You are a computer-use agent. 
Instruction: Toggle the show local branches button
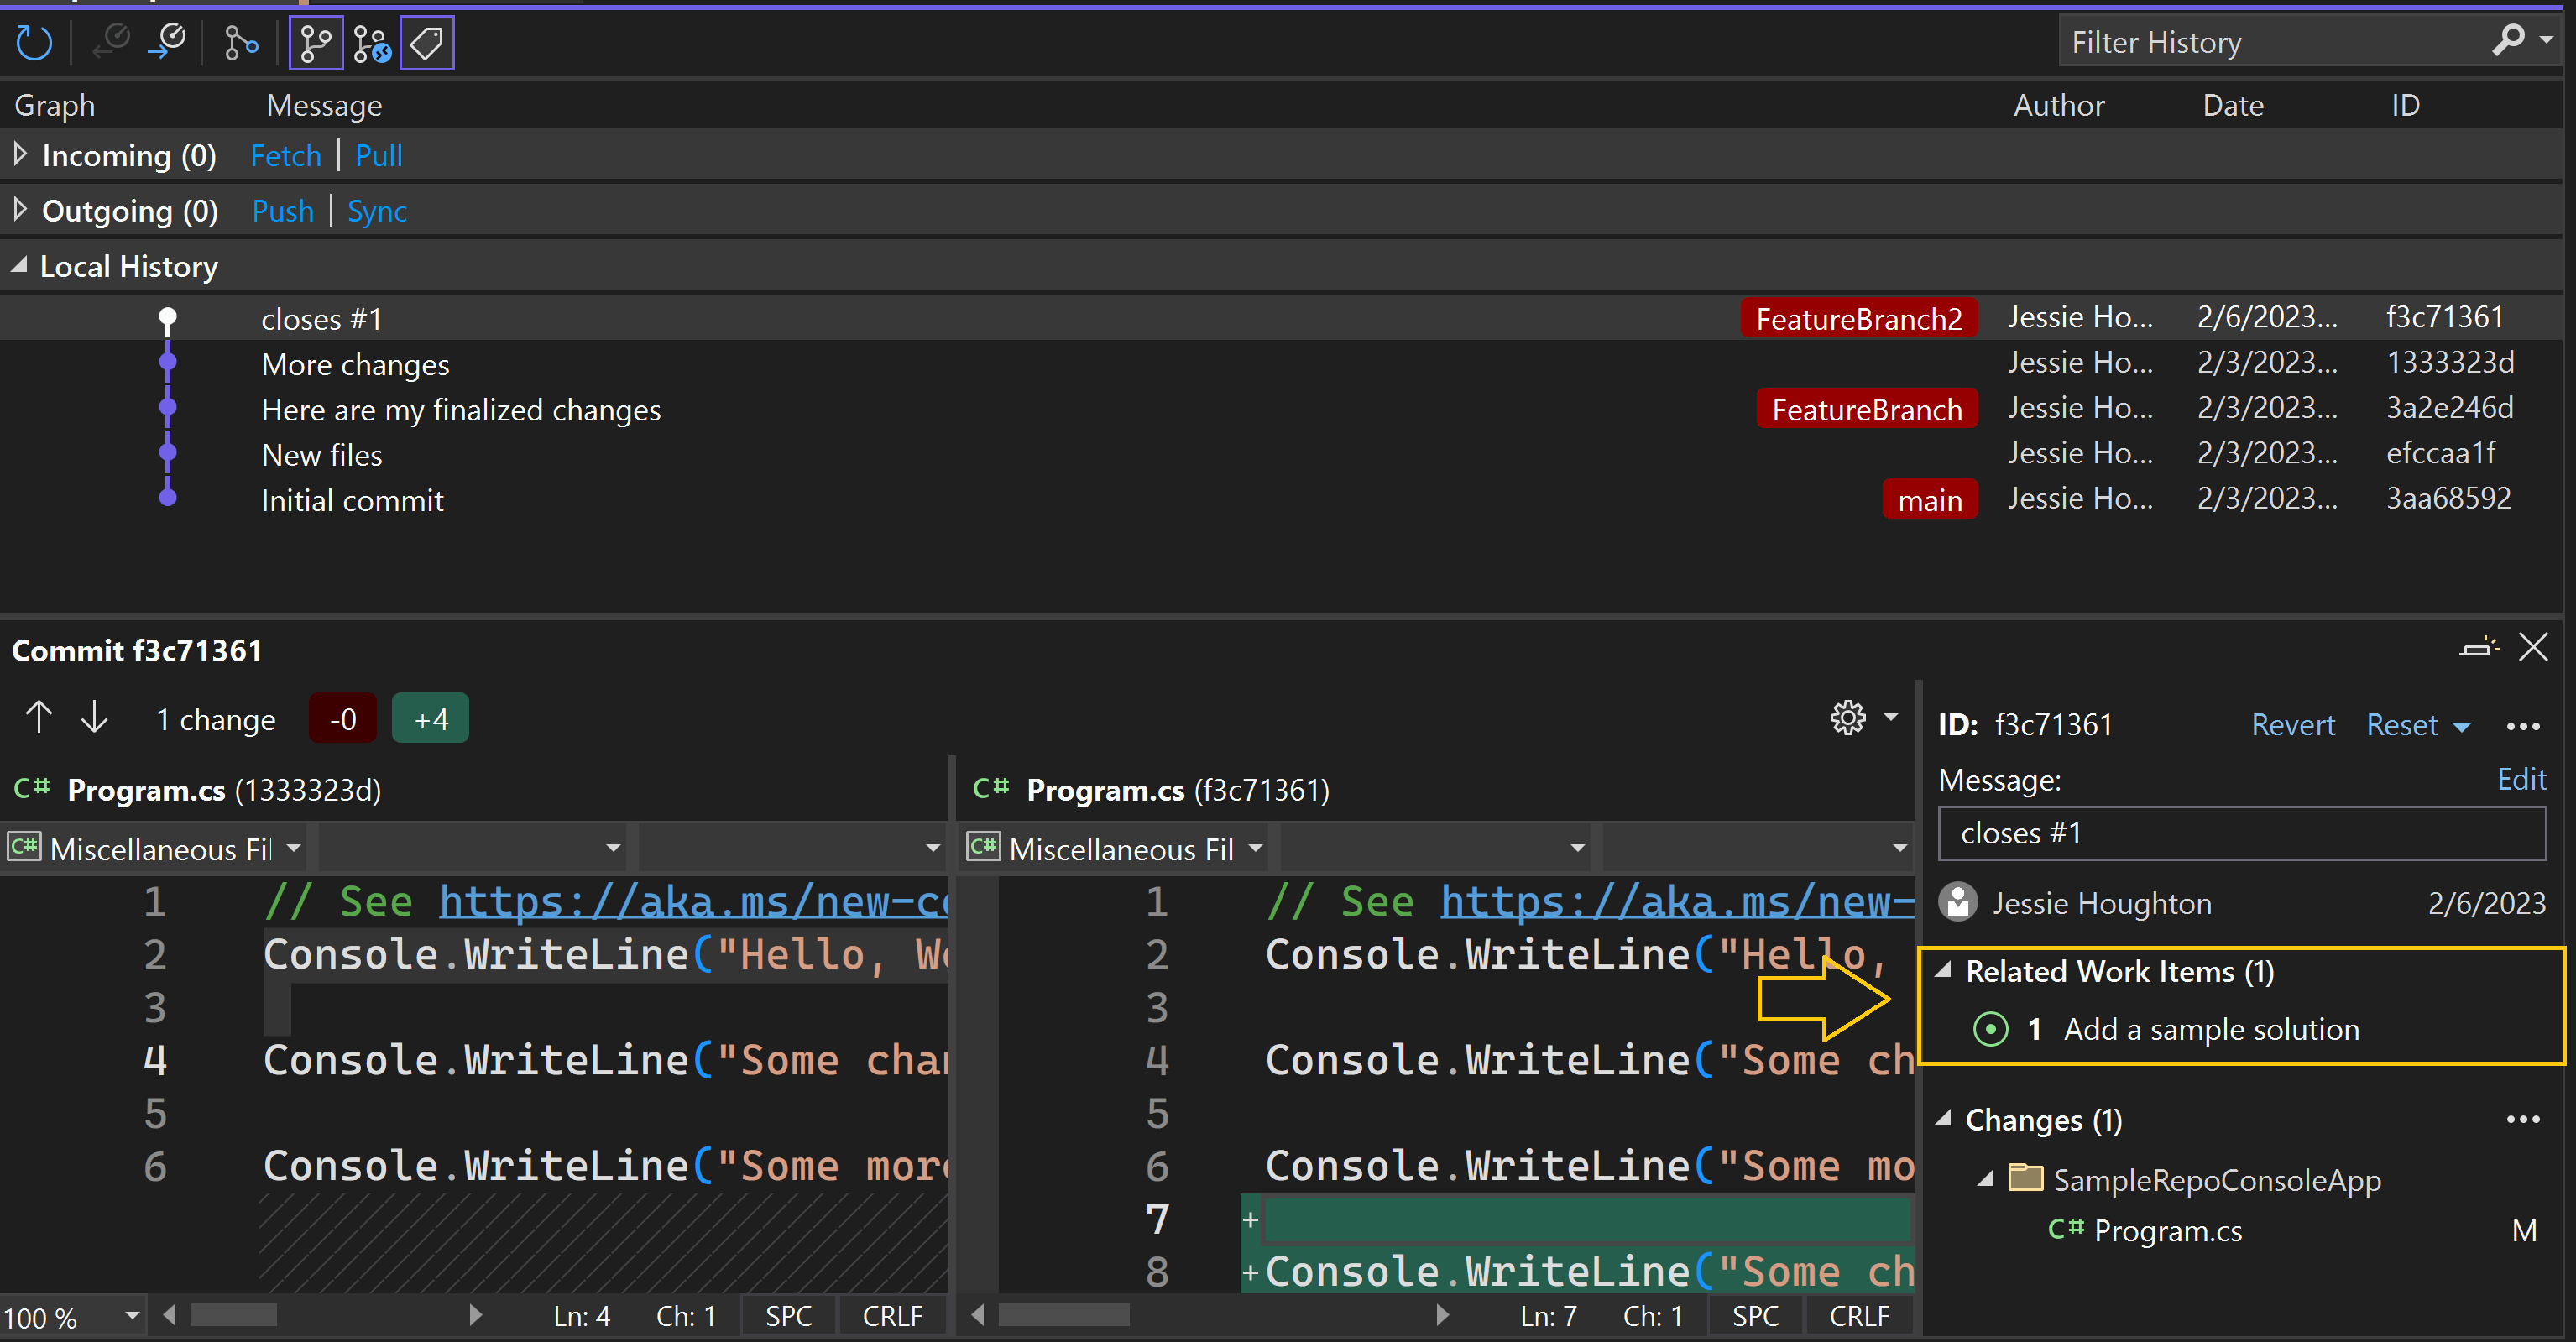coord(316,43)
